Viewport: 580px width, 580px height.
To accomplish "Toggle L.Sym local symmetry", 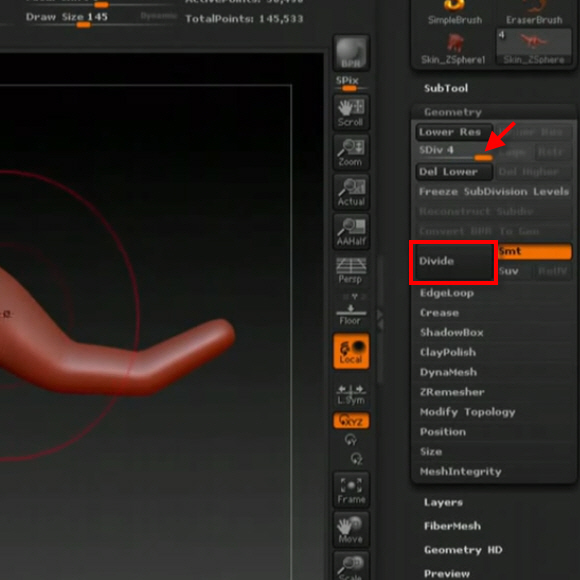I will coord(351,394).
